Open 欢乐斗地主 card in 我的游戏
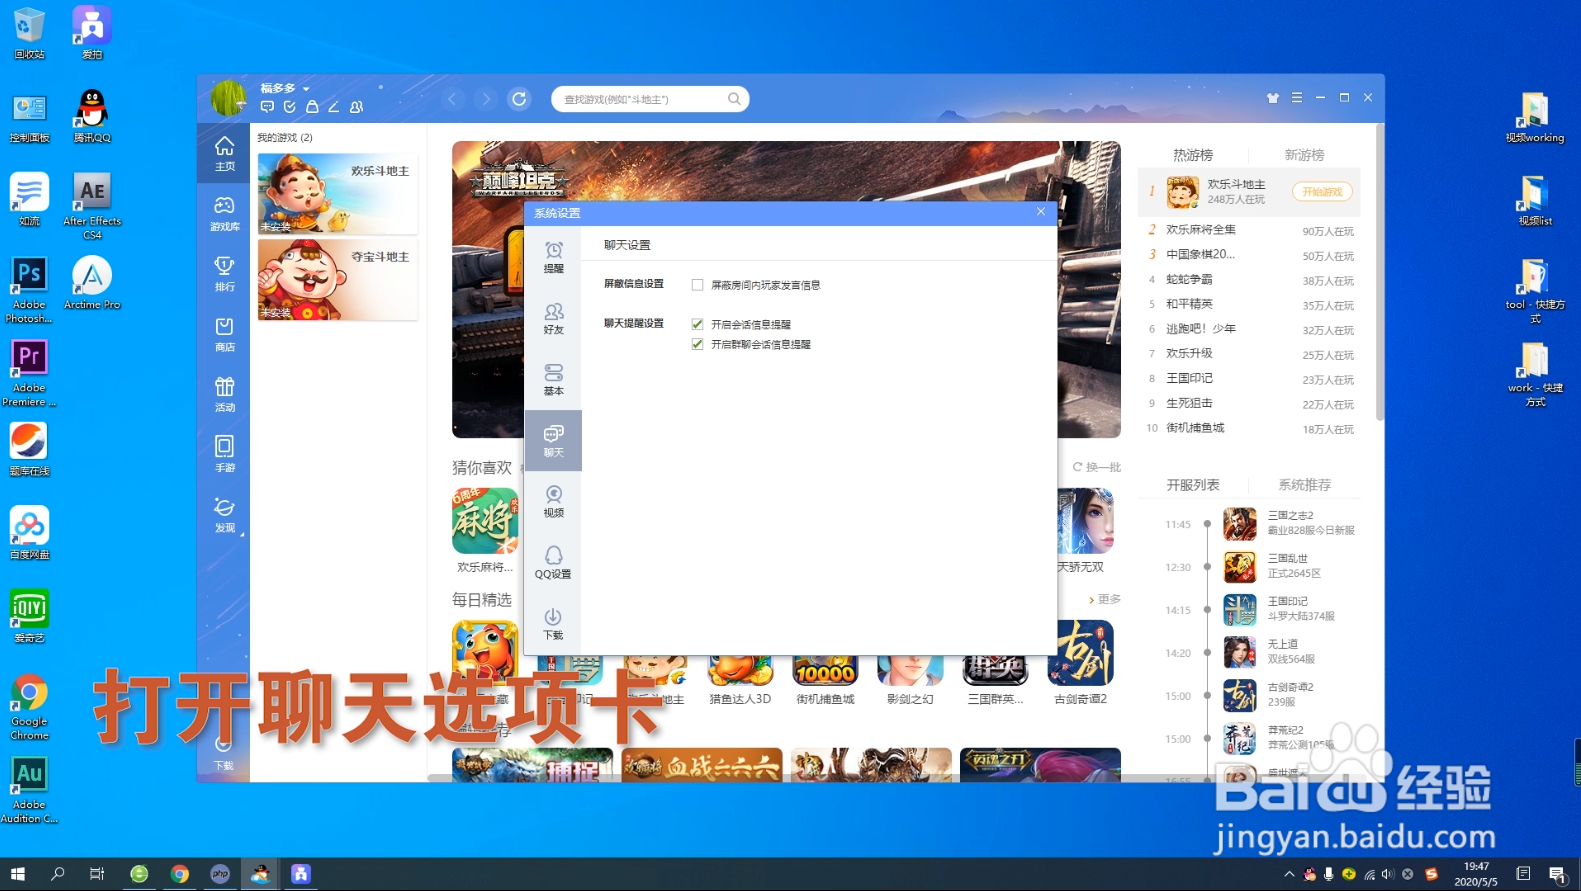The height and width of the screenshot is (891, 1581). pos(337,193)
